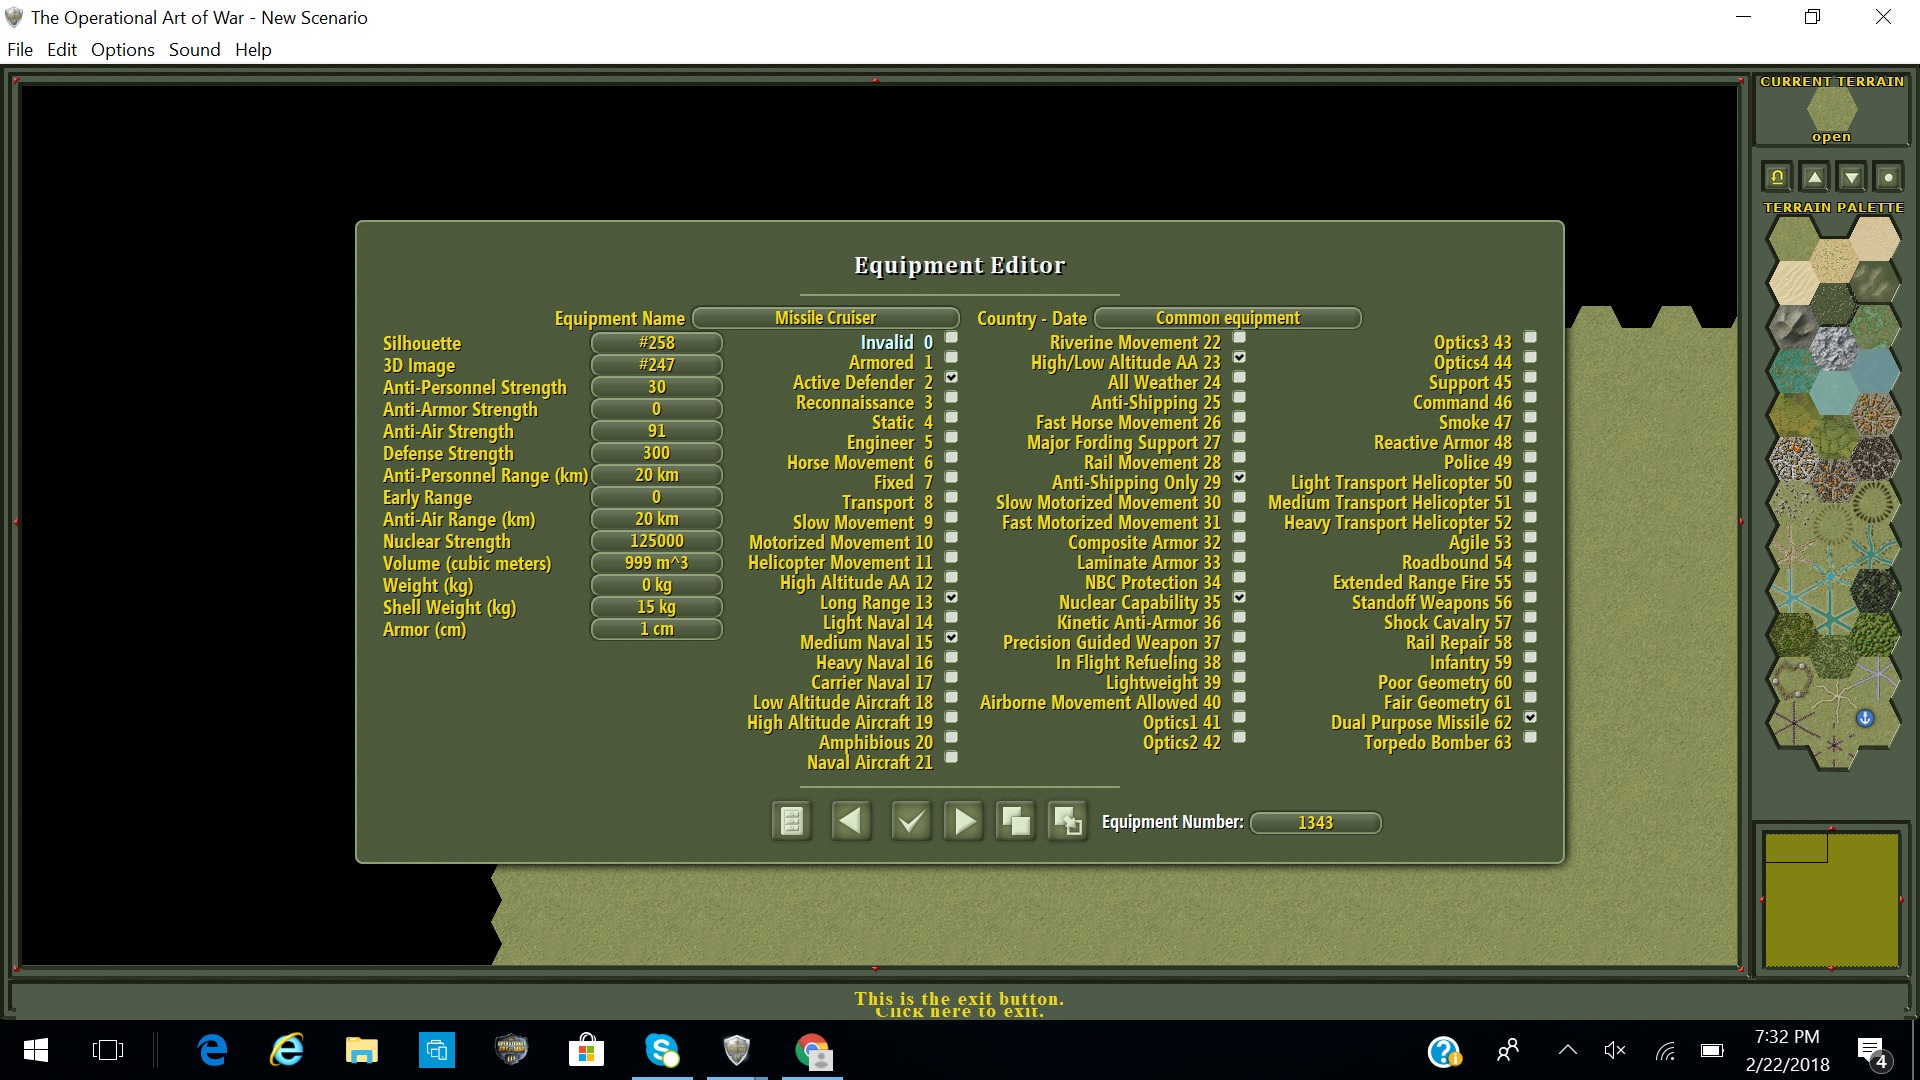Uncheck Anti-Shipping Only 29 checkbox
The image size is (1920, 1080).
1239,477
